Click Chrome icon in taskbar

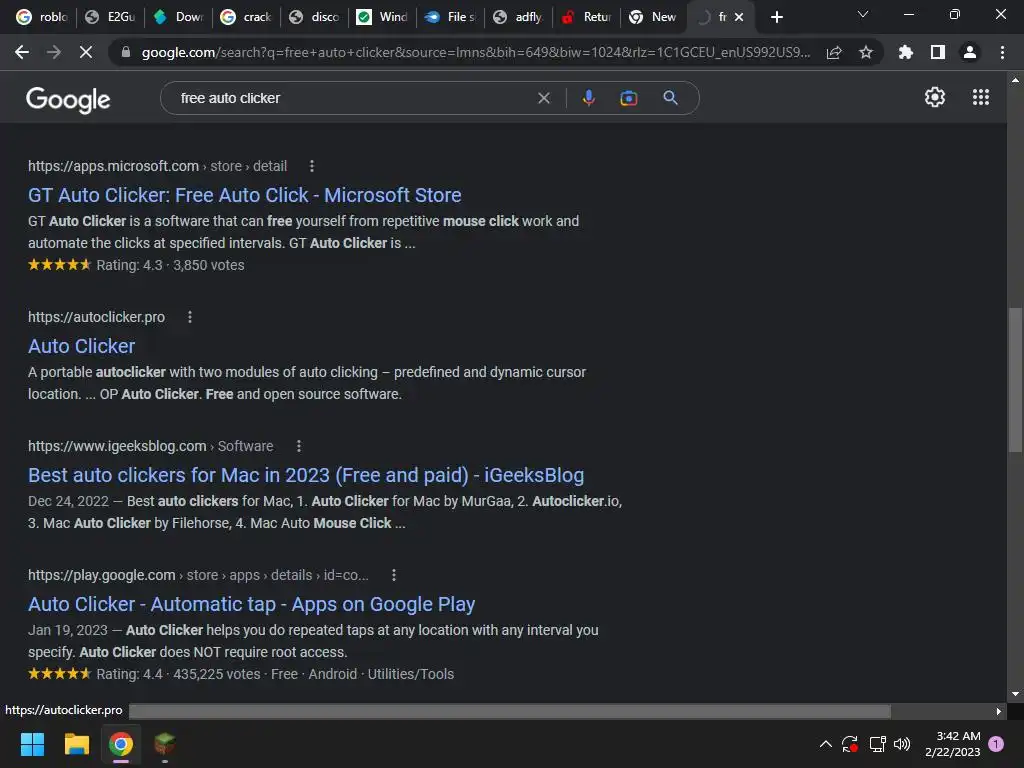[121, 744]
